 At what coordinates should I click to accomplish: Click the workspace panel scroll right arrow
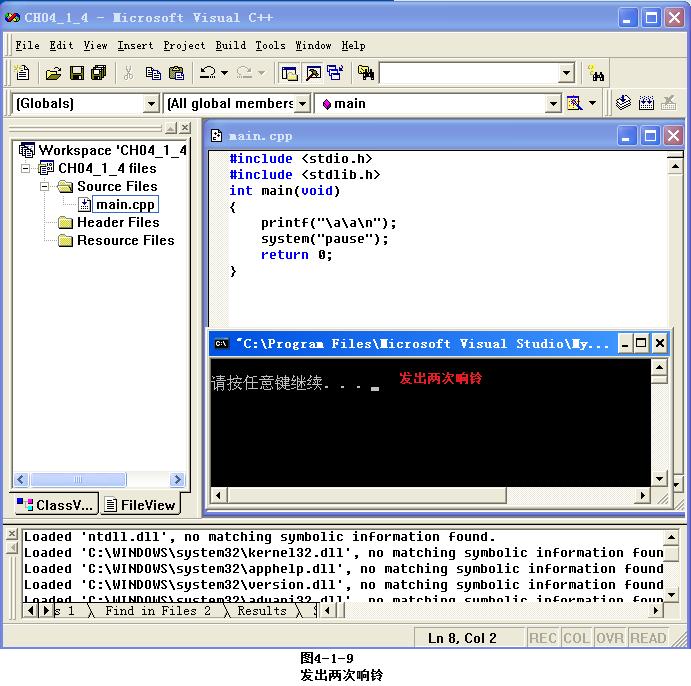click(177, 479)
